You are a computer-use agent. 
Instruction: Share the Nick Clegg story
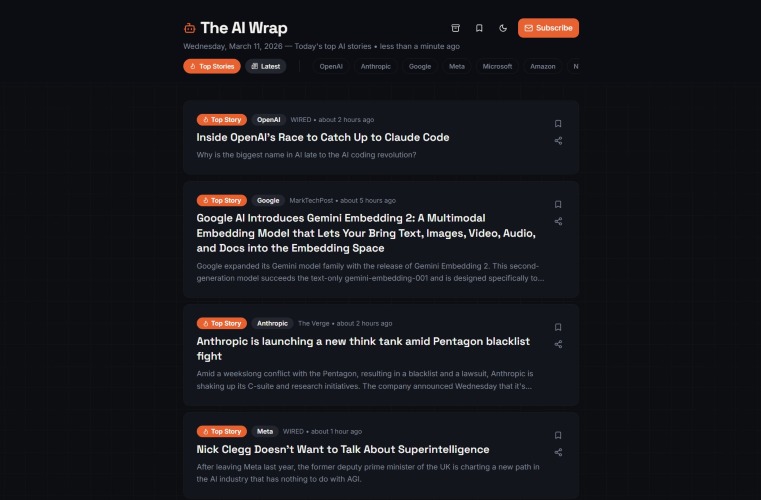(x=558, y=452)
